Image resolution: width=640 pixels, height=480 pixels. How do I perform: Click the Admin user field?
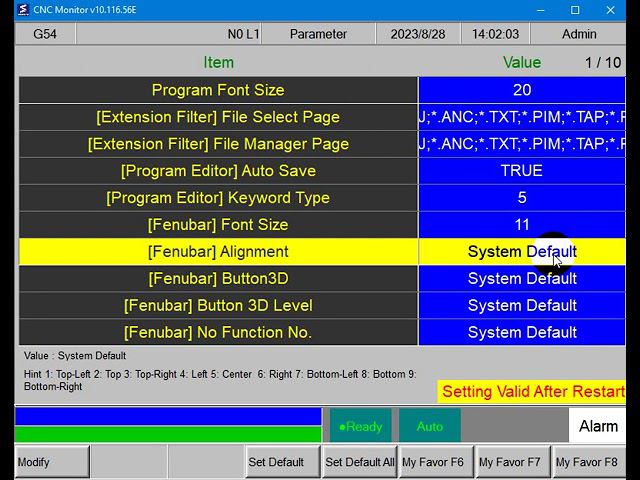click(578, 34)
